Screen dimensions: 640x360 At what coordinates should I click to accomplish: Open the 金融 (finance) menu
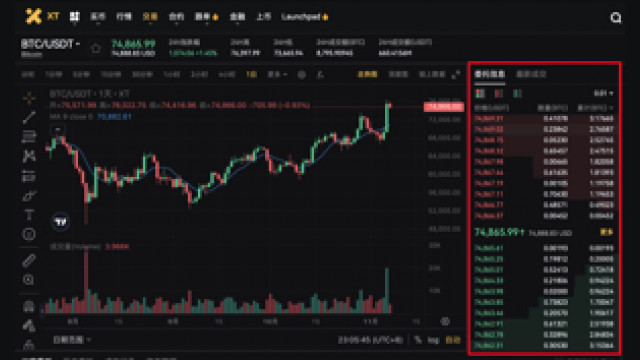(x=237, y=17)
